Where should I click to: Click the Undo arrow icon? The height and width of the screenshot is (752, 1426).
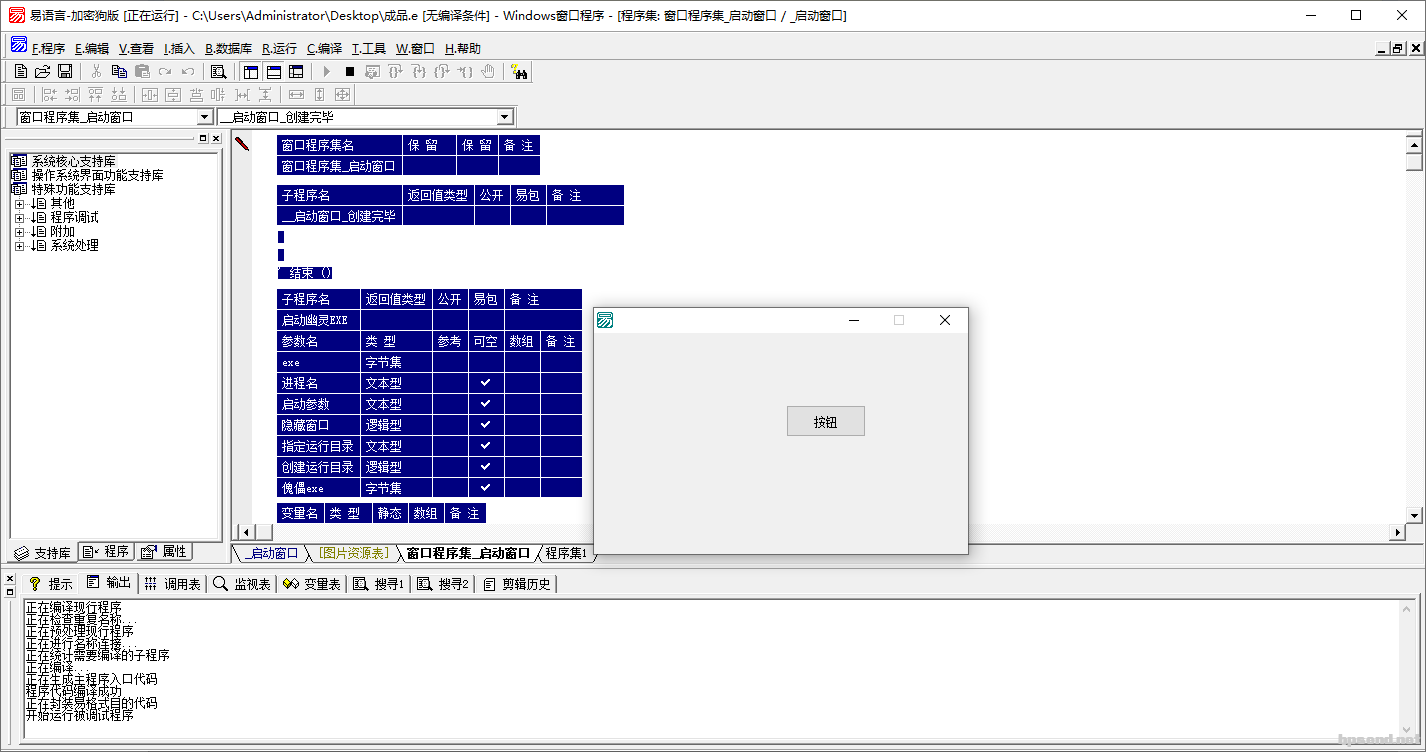point(188,71)
